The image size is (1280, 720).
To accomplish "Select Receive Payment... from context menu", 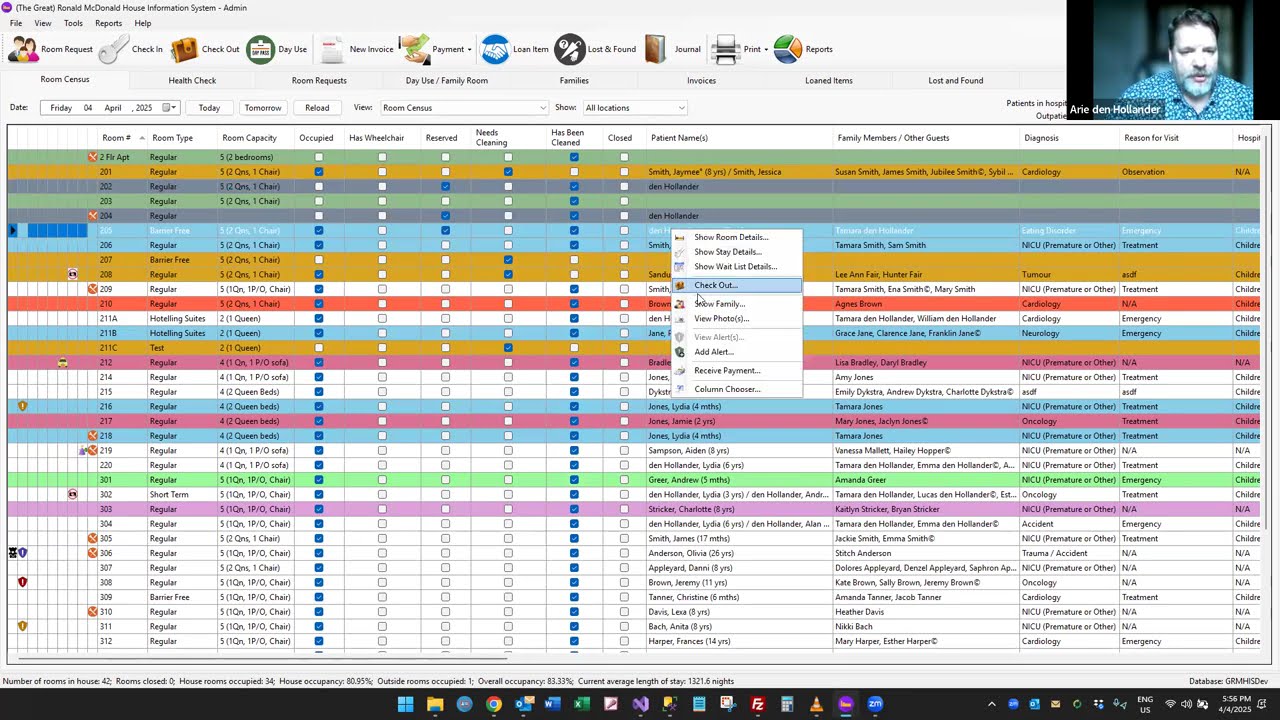I will coord(737,371).
